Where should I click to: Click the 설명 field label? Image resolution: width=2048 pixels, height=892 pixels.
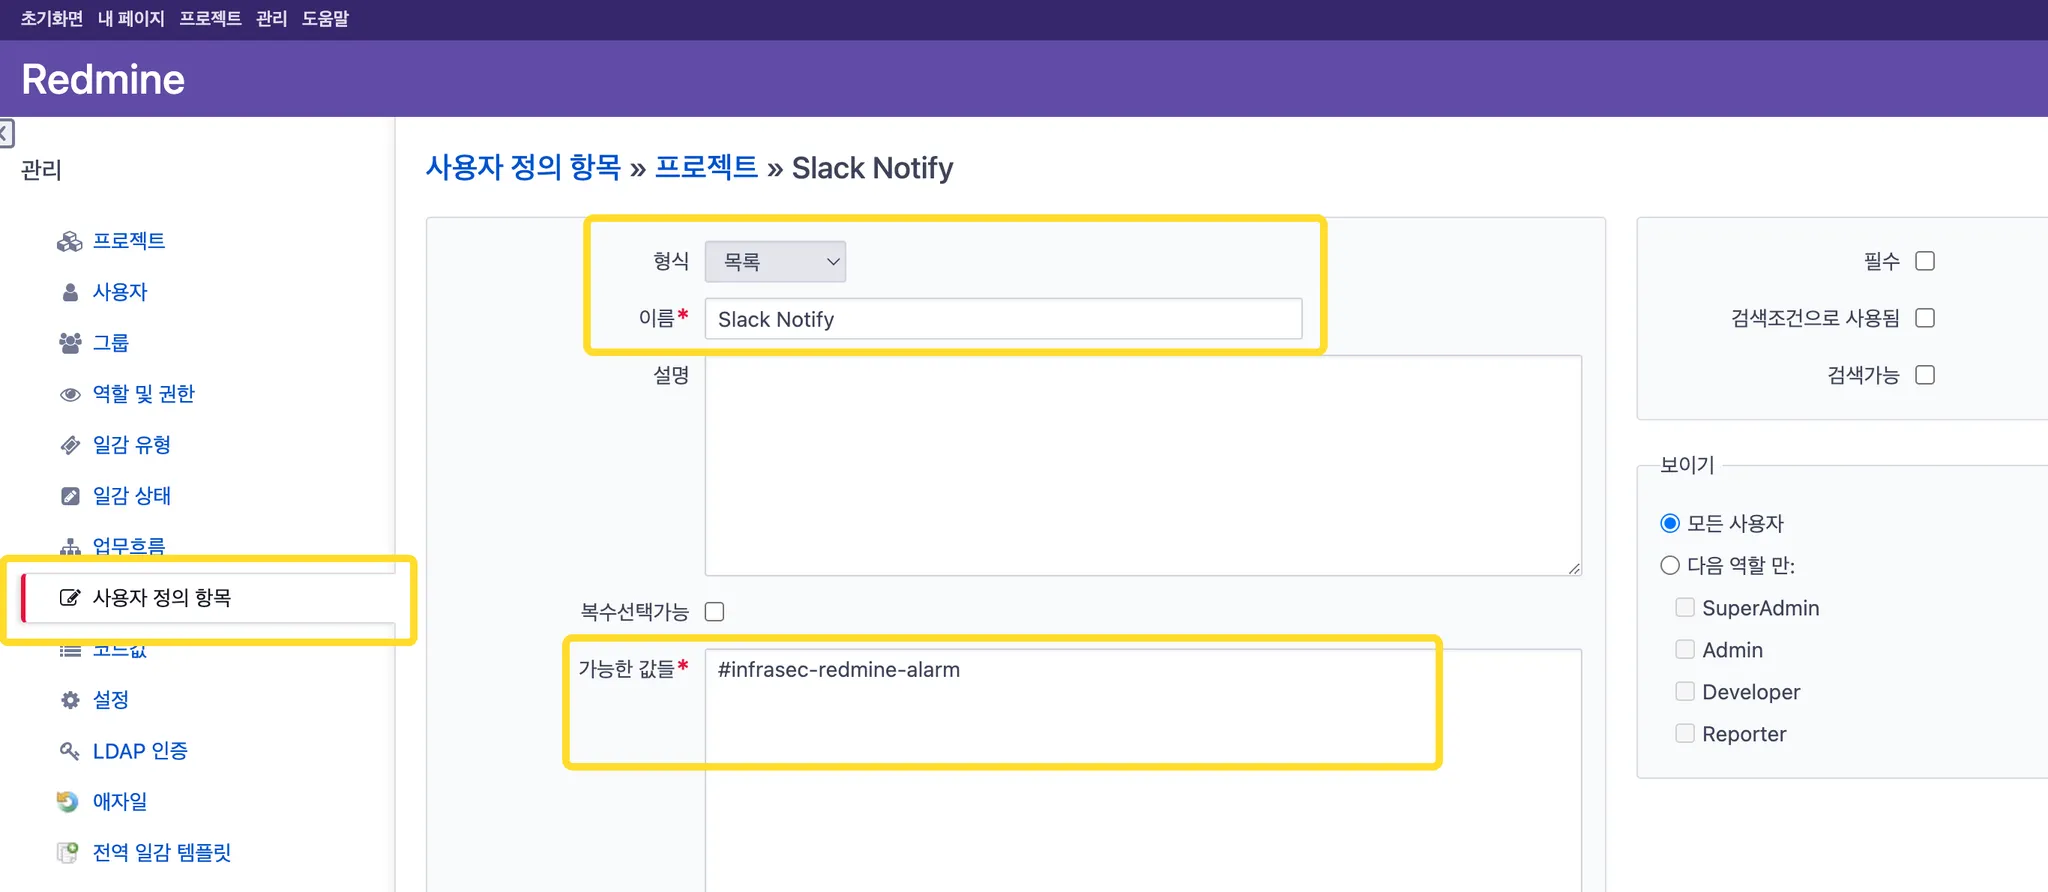pyautogui.click(x=671, y=375)
